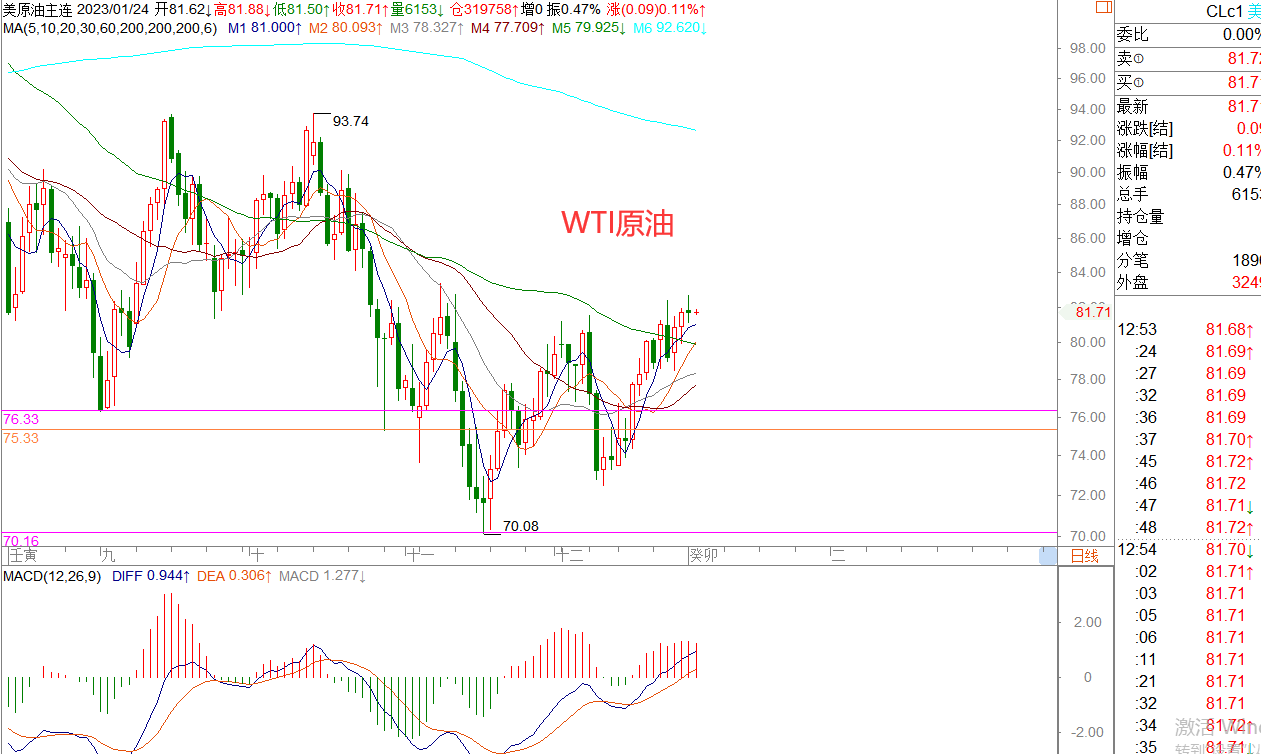Select the 外盘 row in quote panel

pos(1189,282)
